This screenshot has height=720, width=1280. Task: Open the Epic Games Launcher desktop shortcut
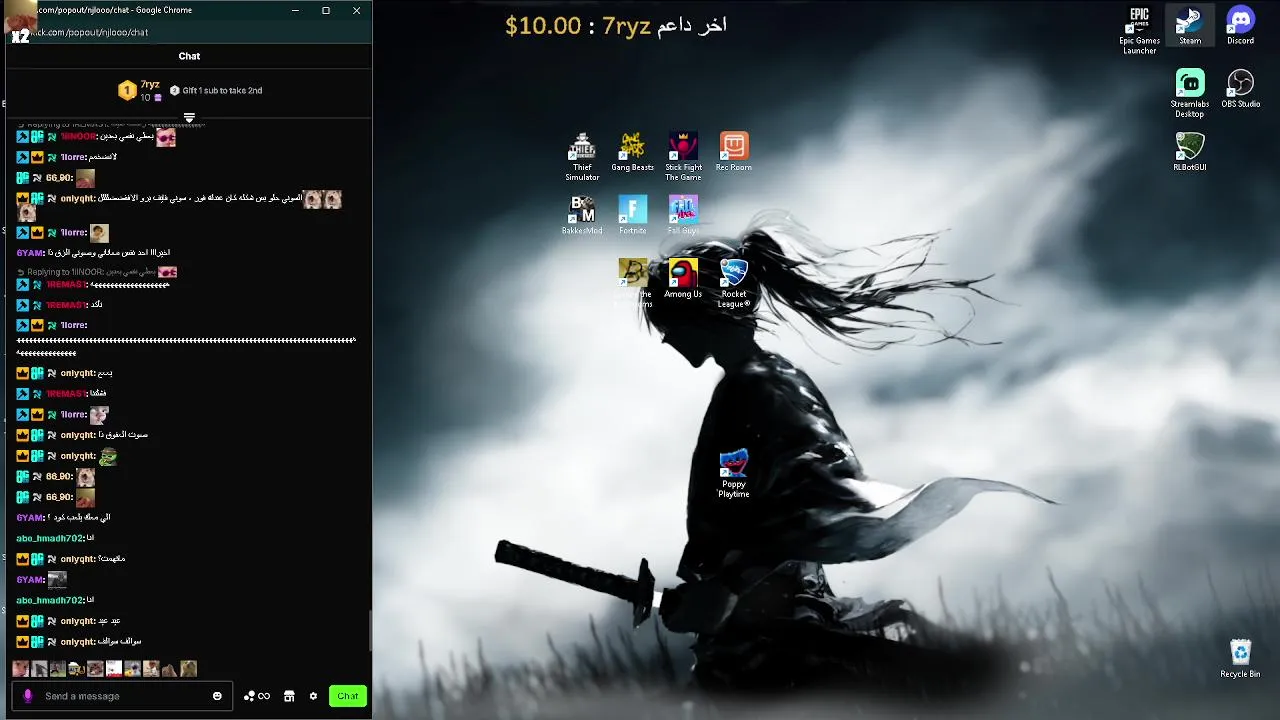point(1139,30)
